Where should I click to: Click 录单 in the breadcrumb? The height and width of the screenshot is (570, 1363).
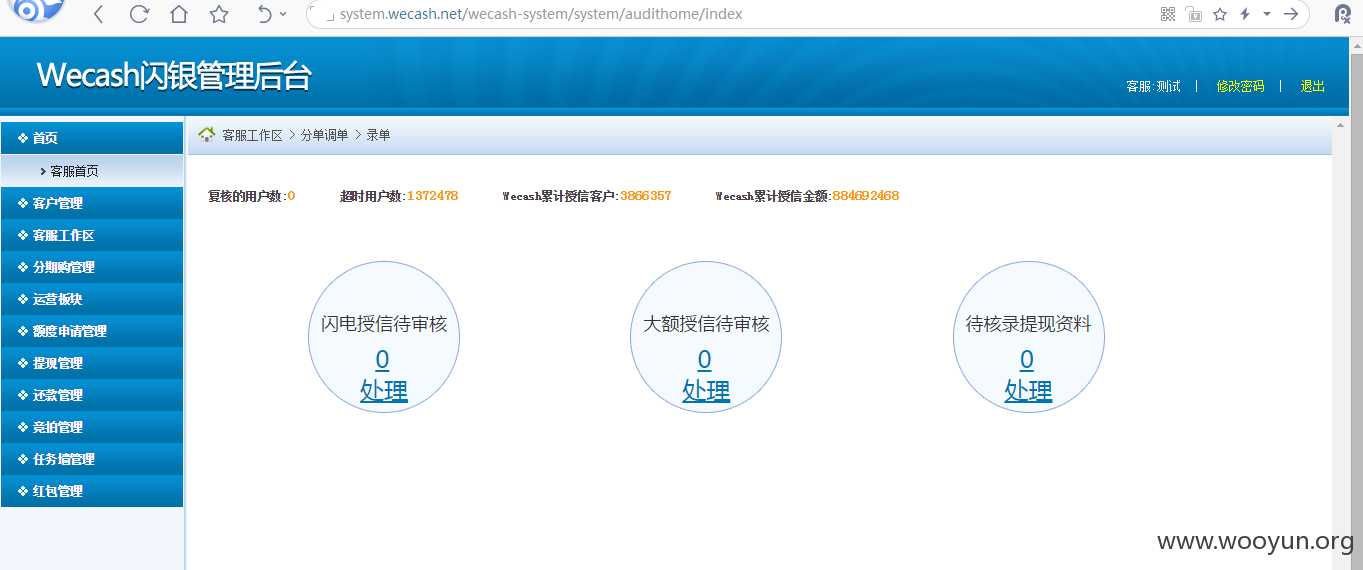378,135
